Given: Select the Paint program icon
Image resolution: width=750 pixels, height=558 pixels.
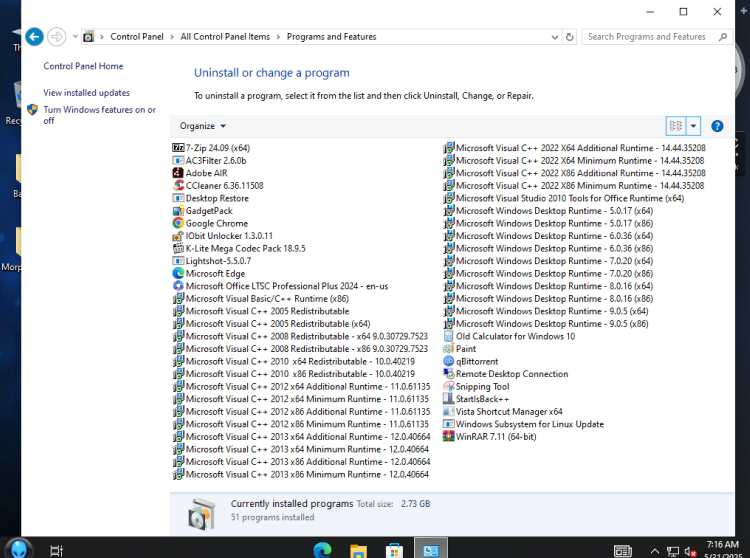Looking at the screenshot, I should pyautogui.click(x=448, y=349).
